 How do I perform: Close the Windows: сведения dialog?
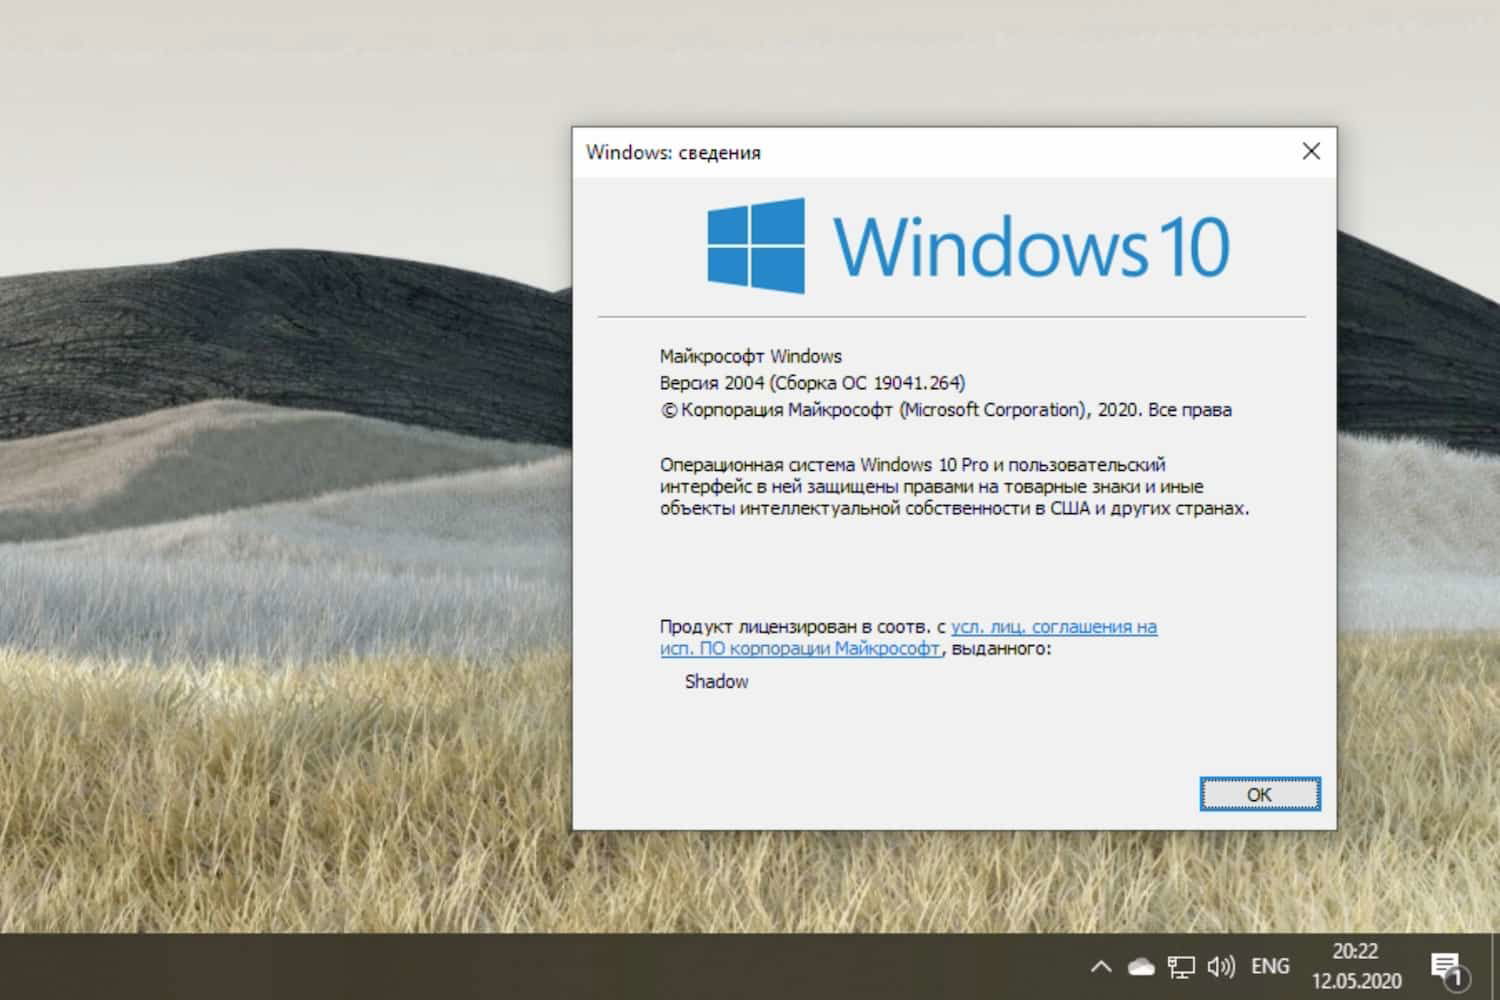1311,151
